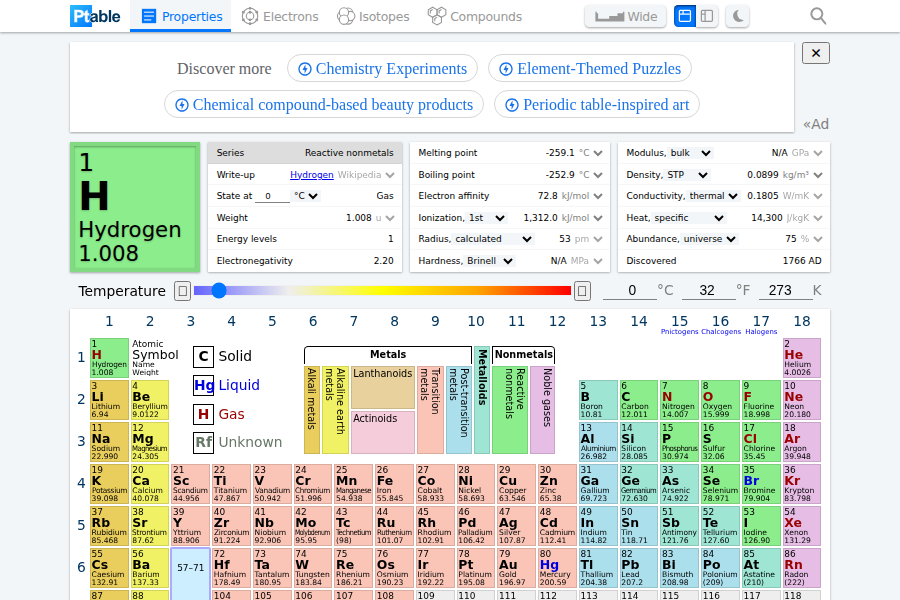The height and width of the screenshot is (600, 900).
Task: Click the Pnictogens group label
Action: coord(680,332)
